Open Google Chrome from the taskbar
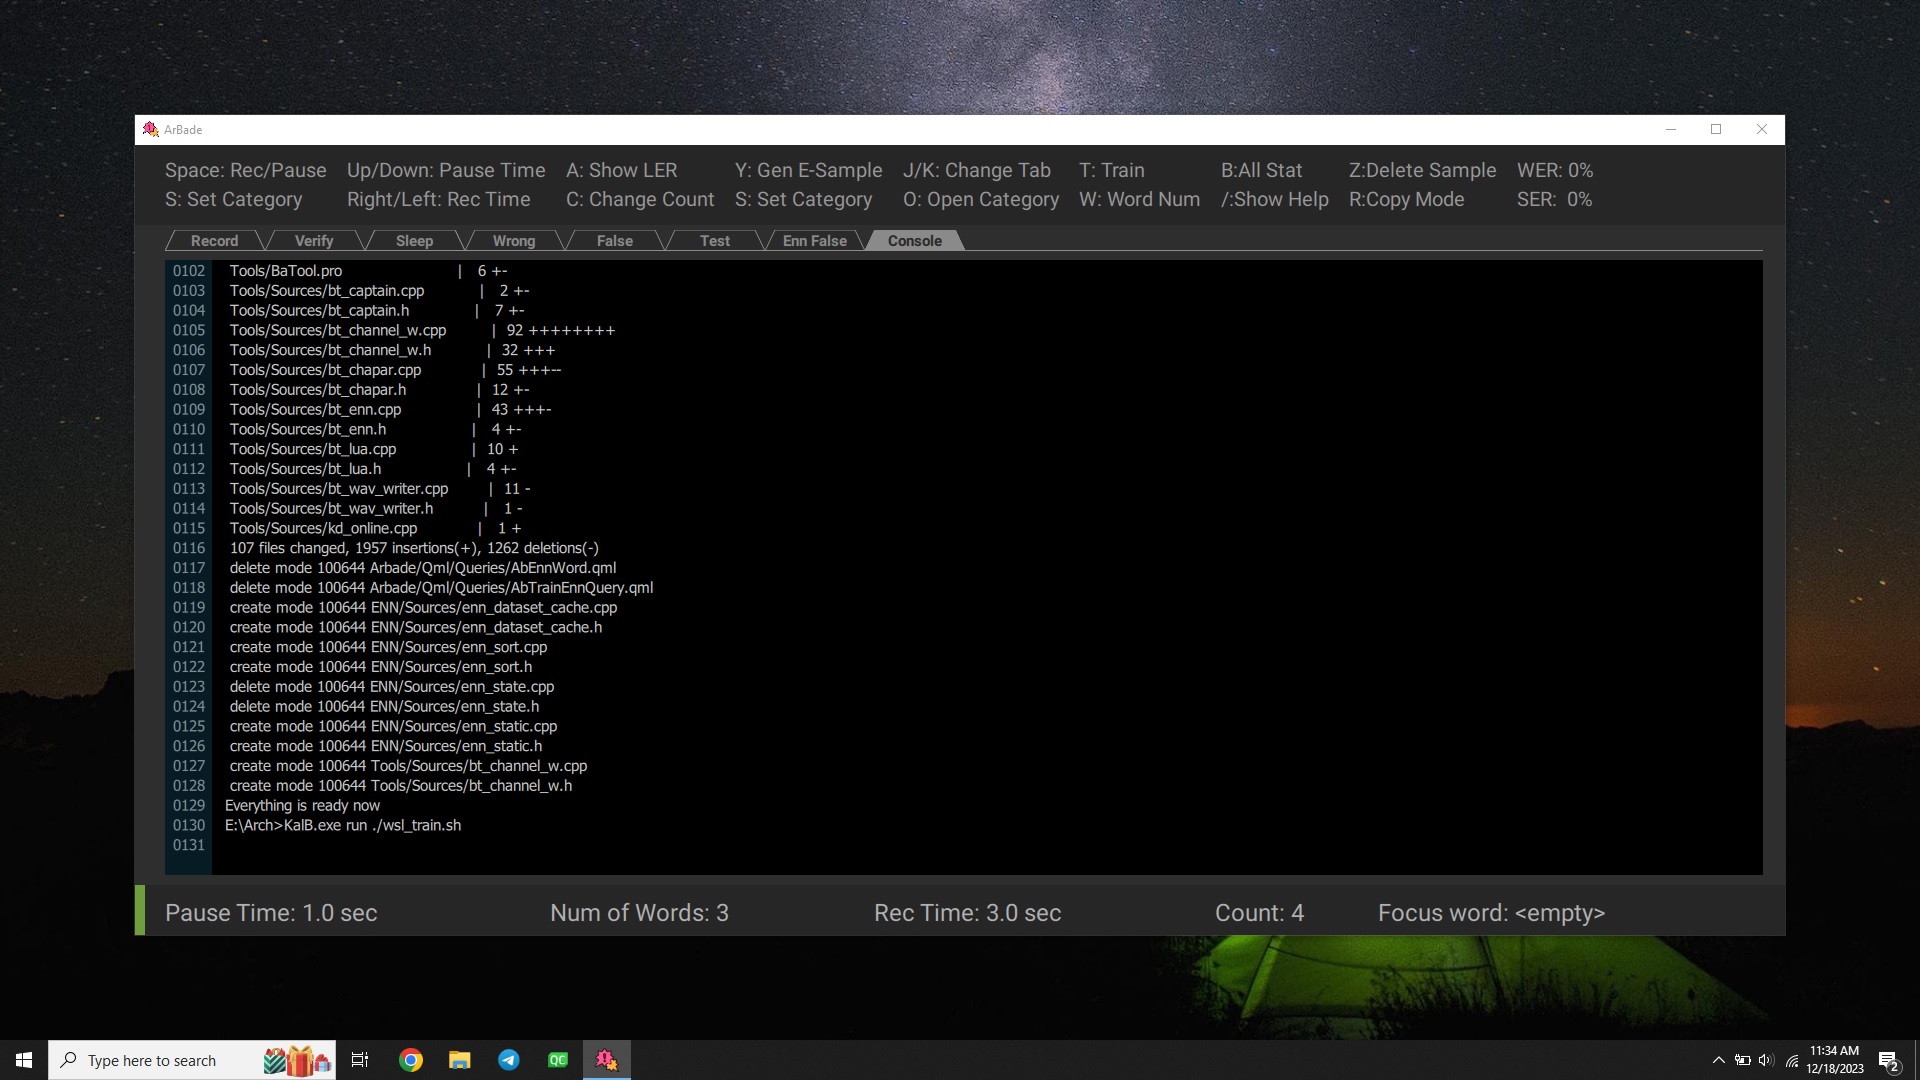This screenshot has height=1080, width=1920. pos(410,1060)
